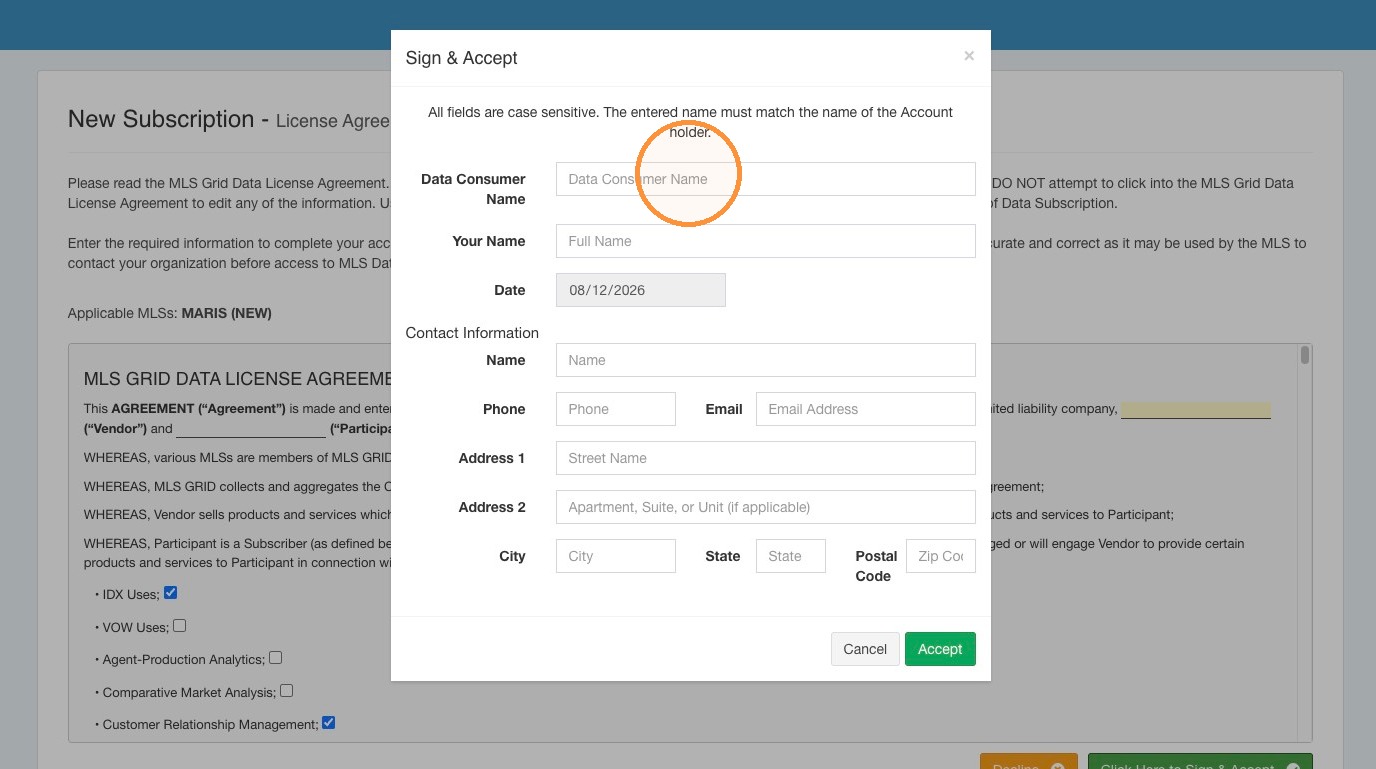
Task: Click the highlighted blank in the agreement
Action: pos(1195,410)
